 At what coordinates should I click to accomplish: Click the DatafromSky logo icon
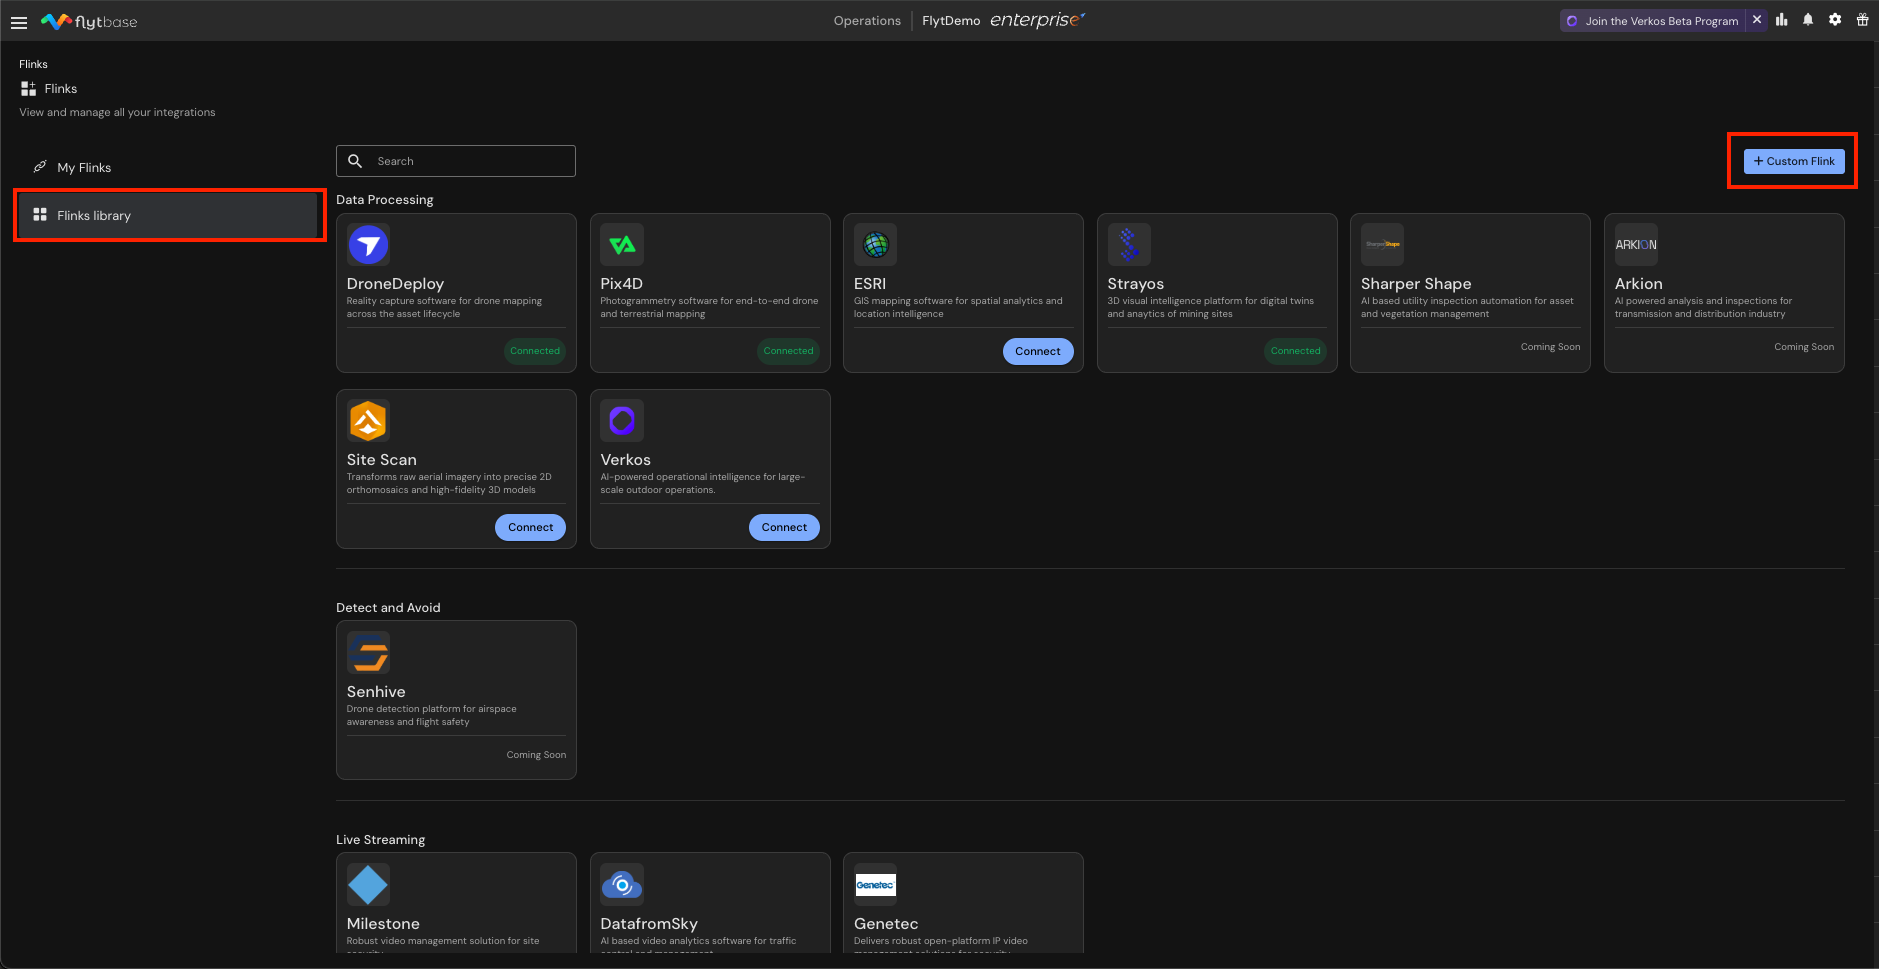pyautogui.click(x=622, y=885)
